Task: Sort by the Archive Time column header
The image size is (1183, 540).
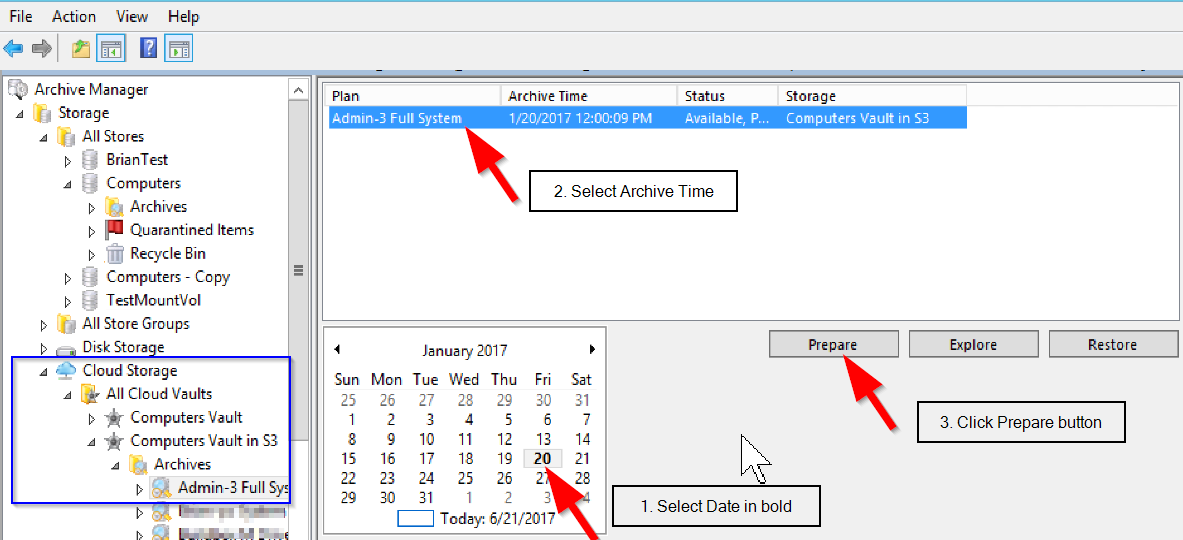Action: tap(588, 96)
